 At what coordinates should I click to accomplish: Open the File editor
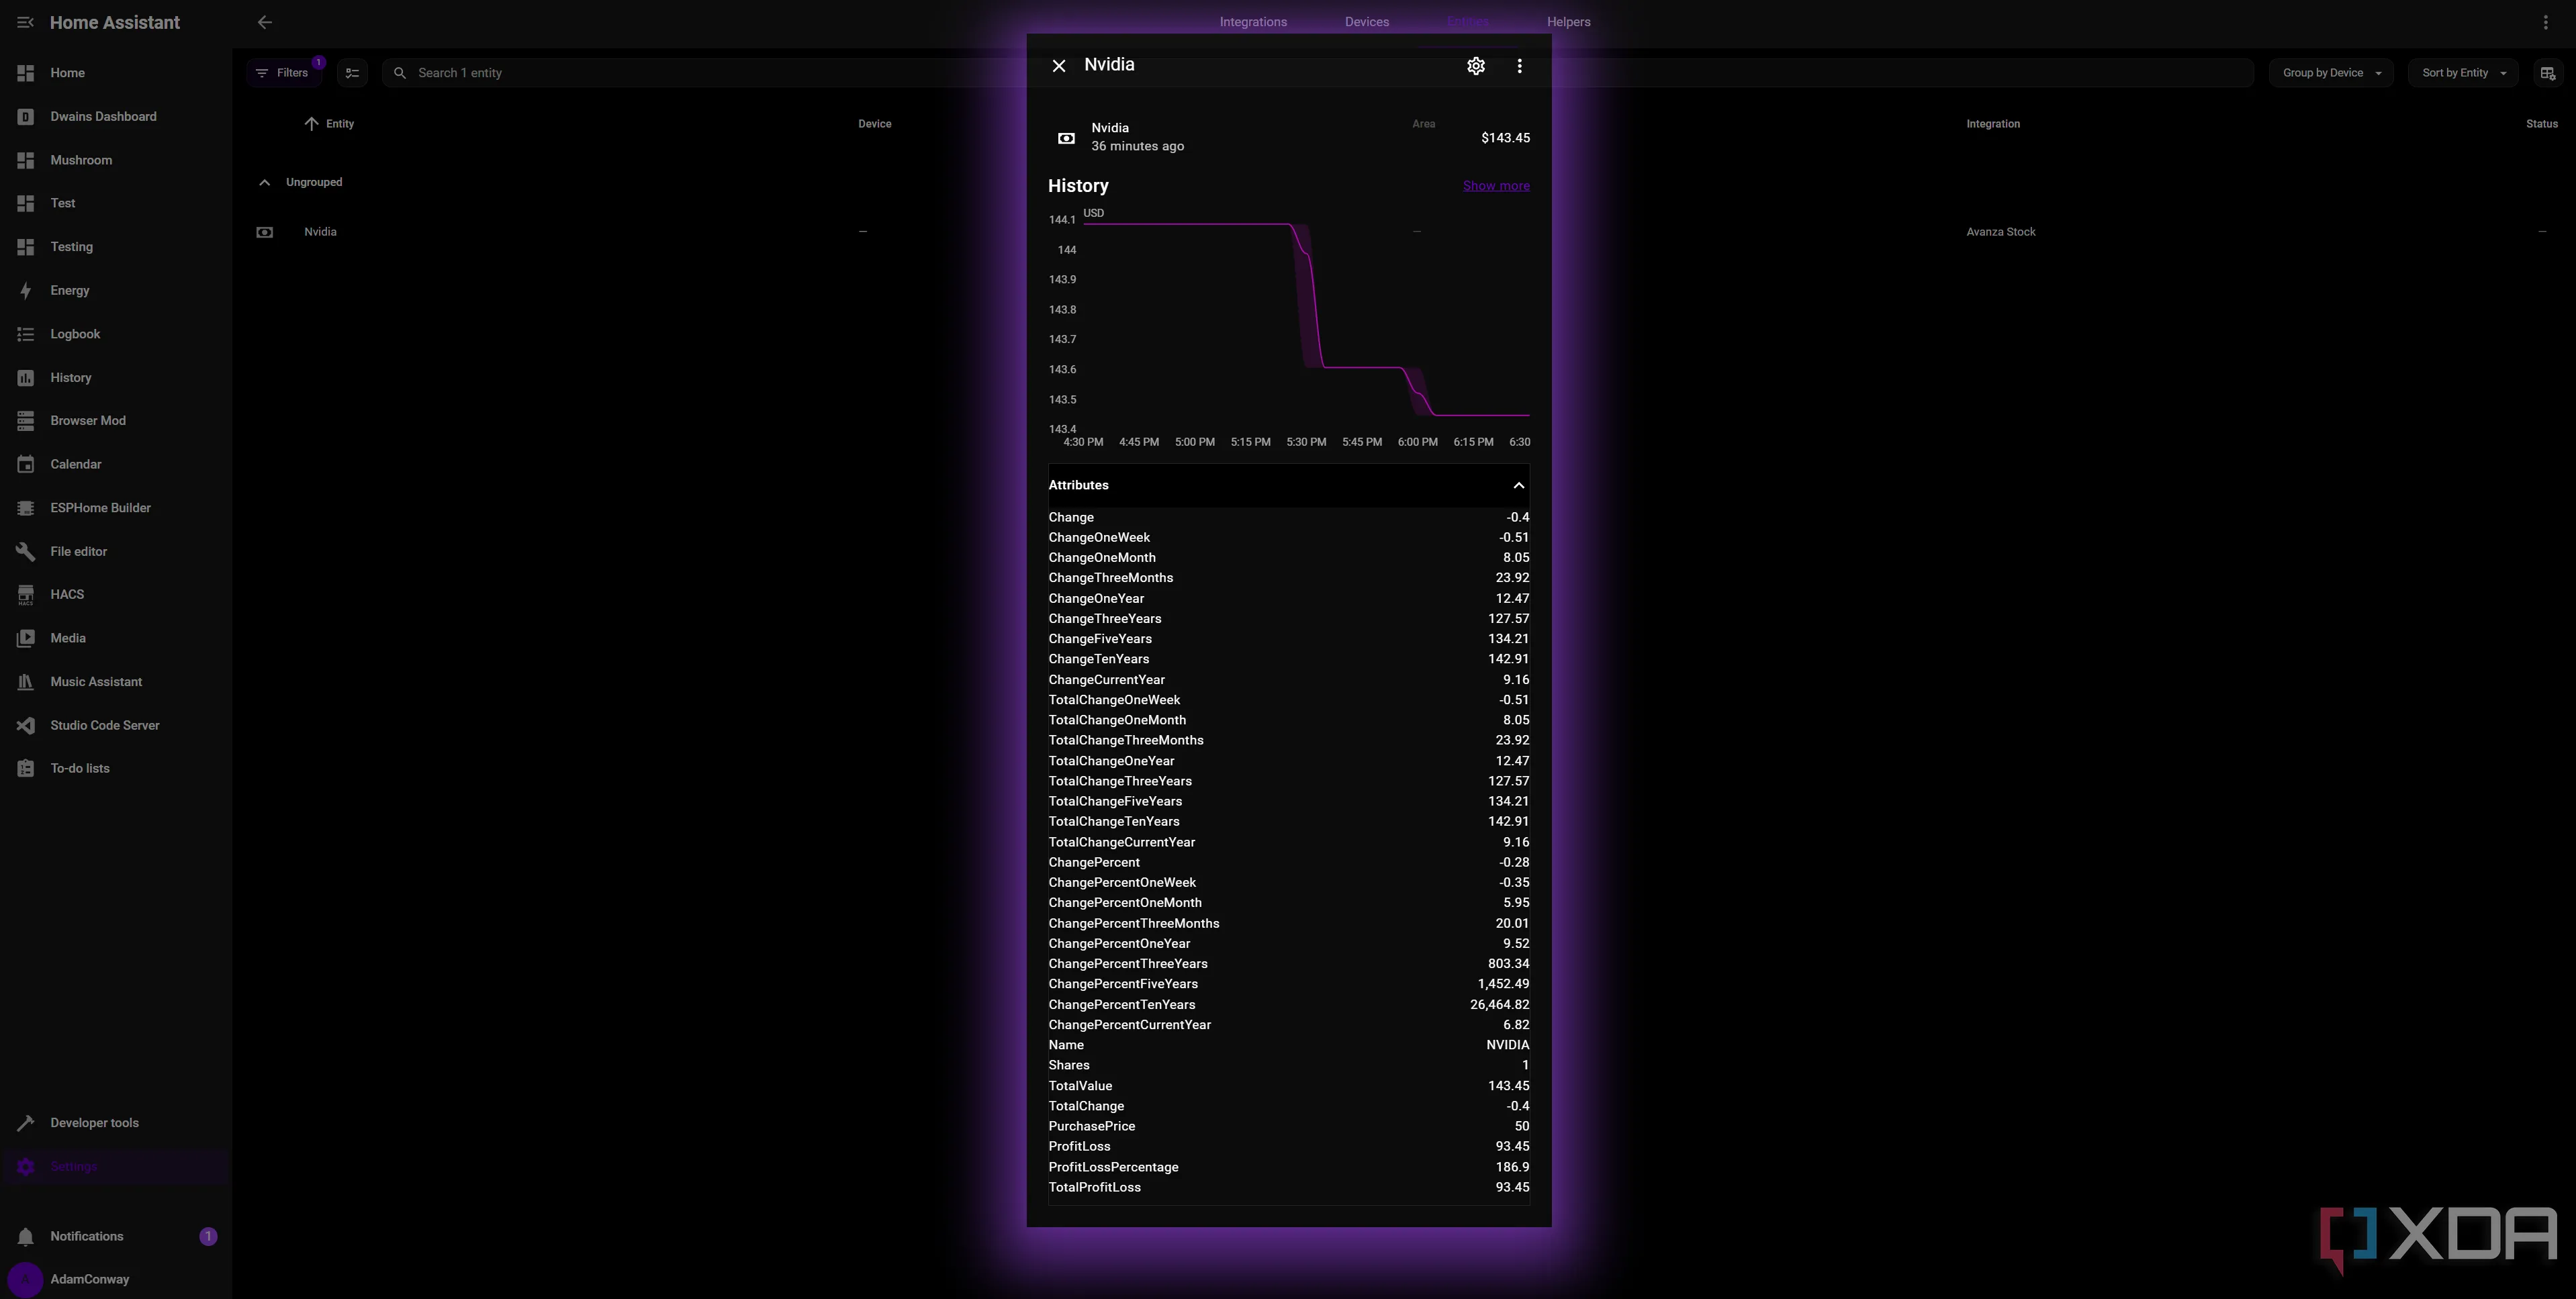tap(116, 552)
